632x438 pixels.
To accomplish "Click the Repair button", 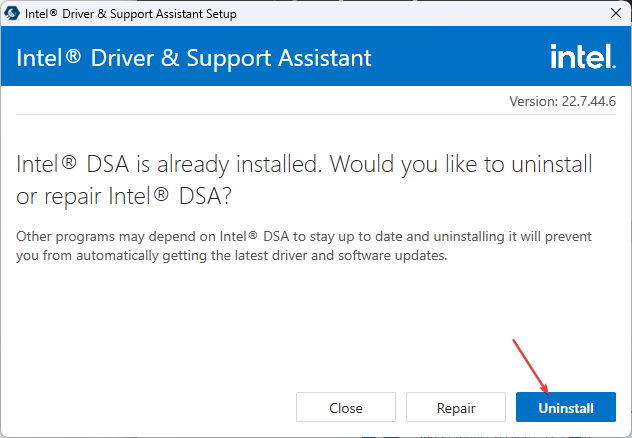I will (x=455, y=407).
